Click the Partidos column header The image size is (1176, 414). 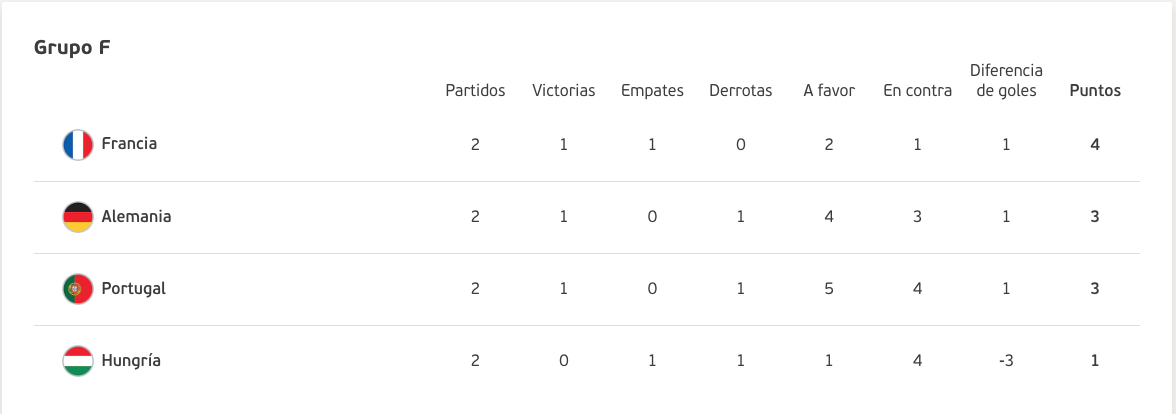[x=476, y=91]
